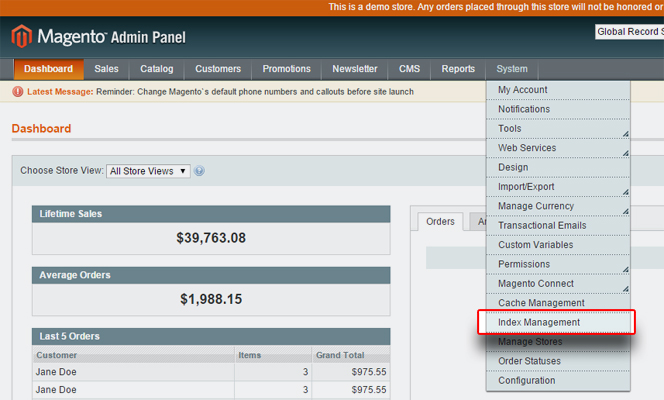Select My Account in System menu
The height and width of the screenshot is (400, 664).
click(x=523, y=90)
